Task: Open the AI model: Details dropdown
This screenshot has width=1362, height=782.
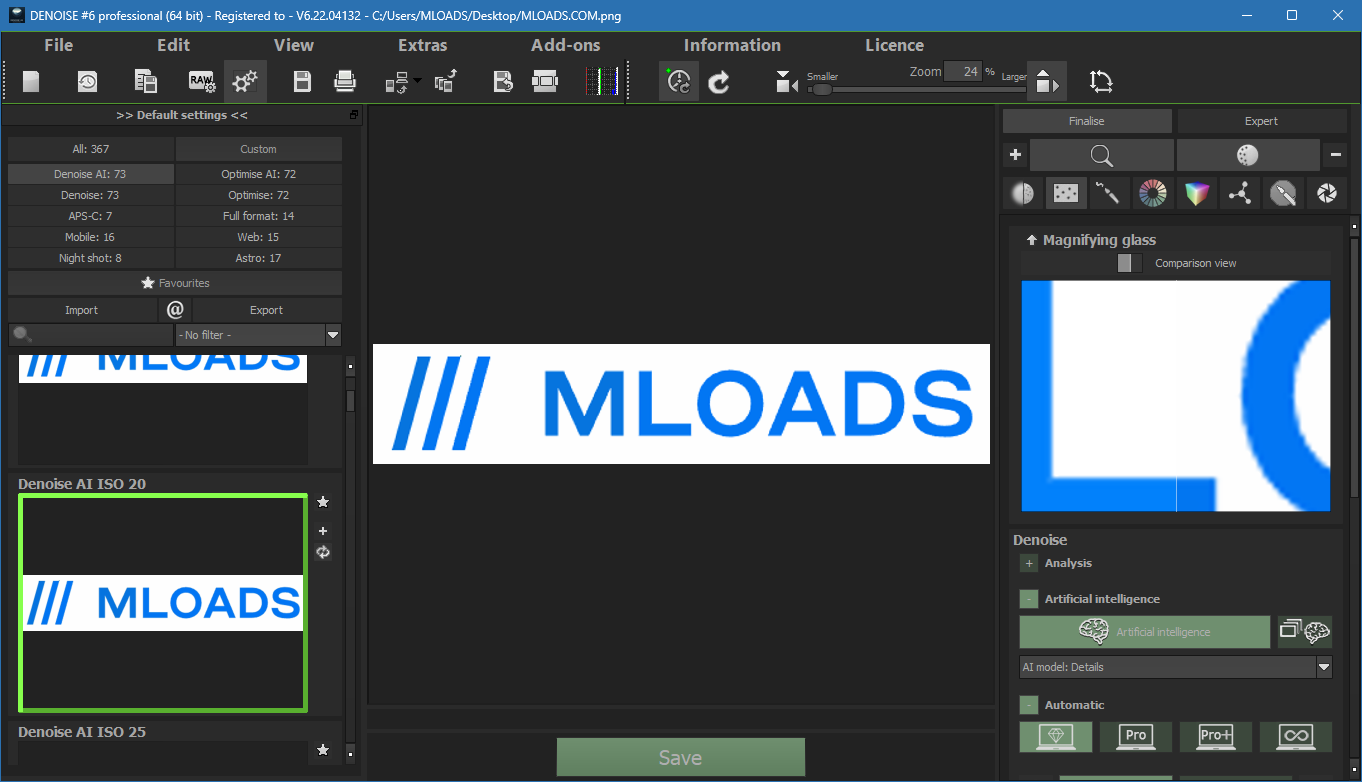Action: 1176,667
